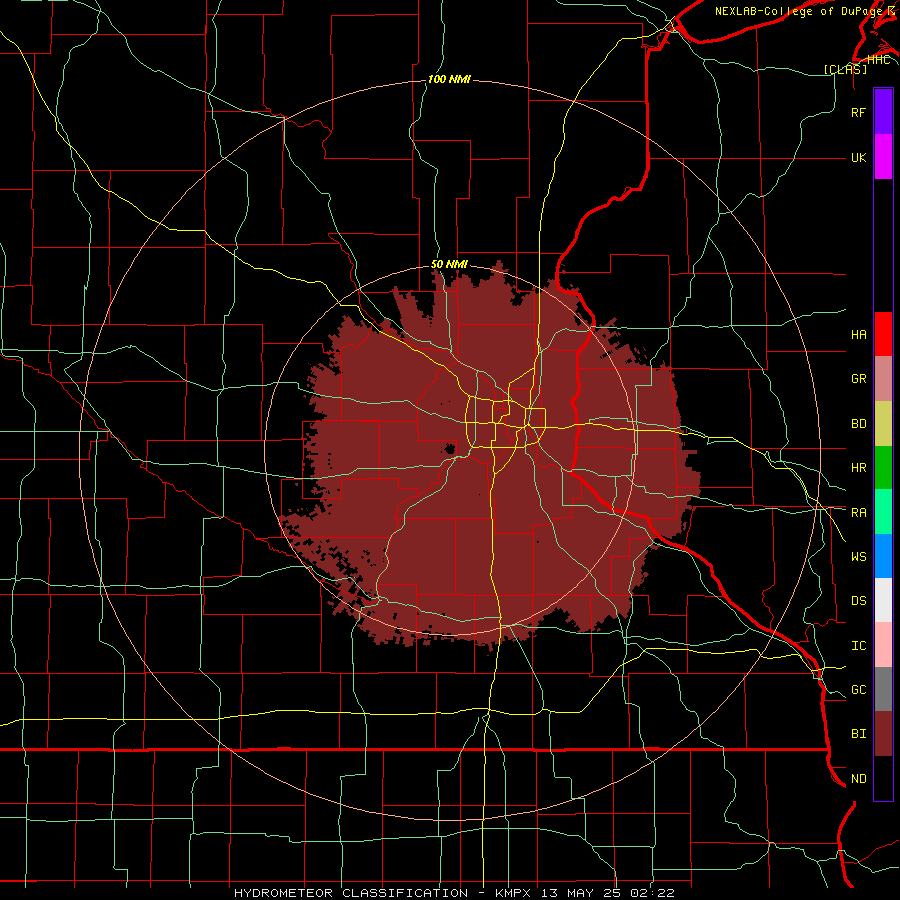900x900 pixels.
Task: Click the BI legend label
Action: [858, 734]
